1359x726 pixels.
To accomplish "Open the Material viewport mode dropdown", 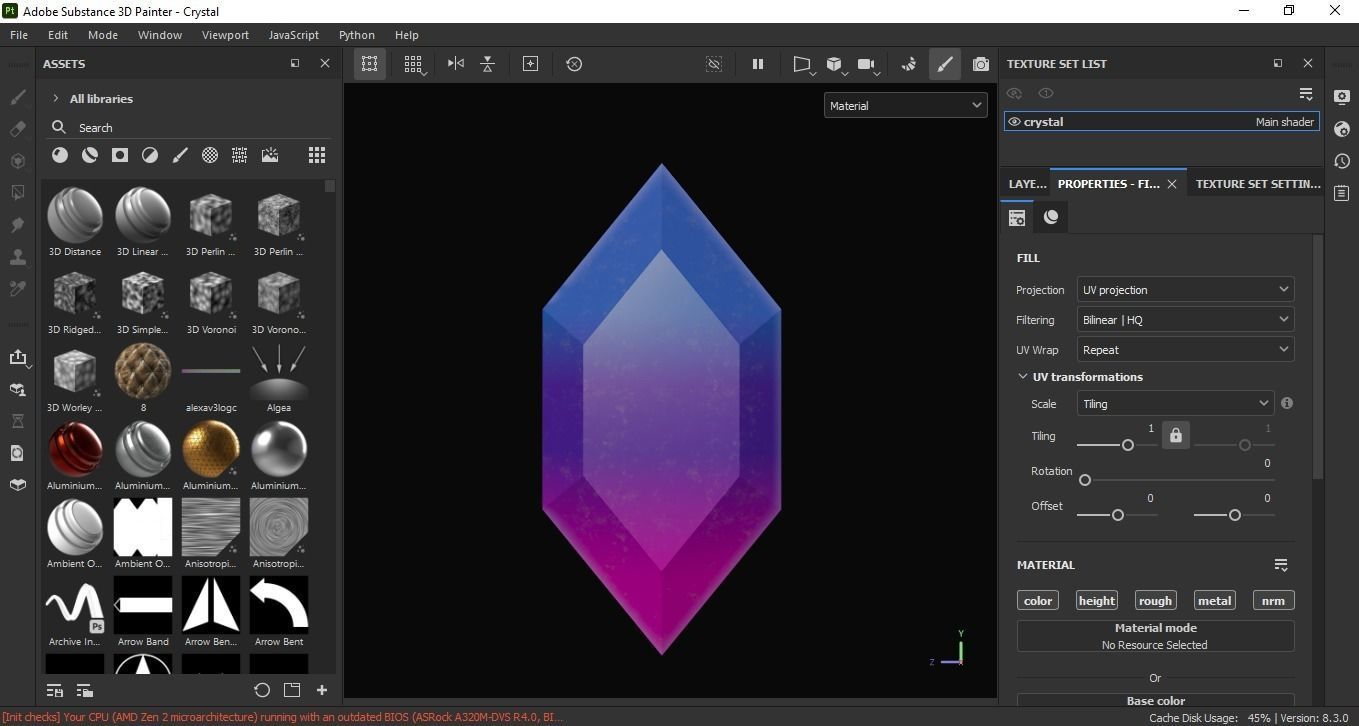I will pos(906,105).
